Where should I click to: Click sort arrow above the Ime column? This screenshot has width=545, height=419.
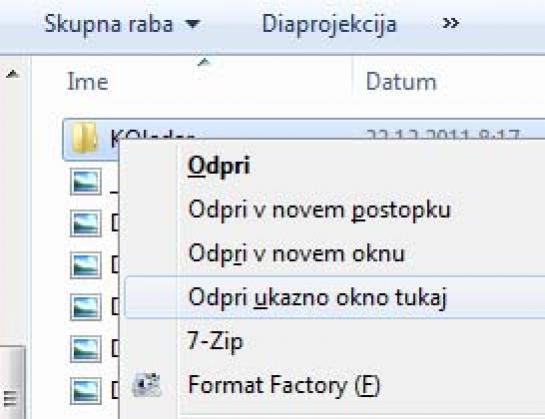204,62
